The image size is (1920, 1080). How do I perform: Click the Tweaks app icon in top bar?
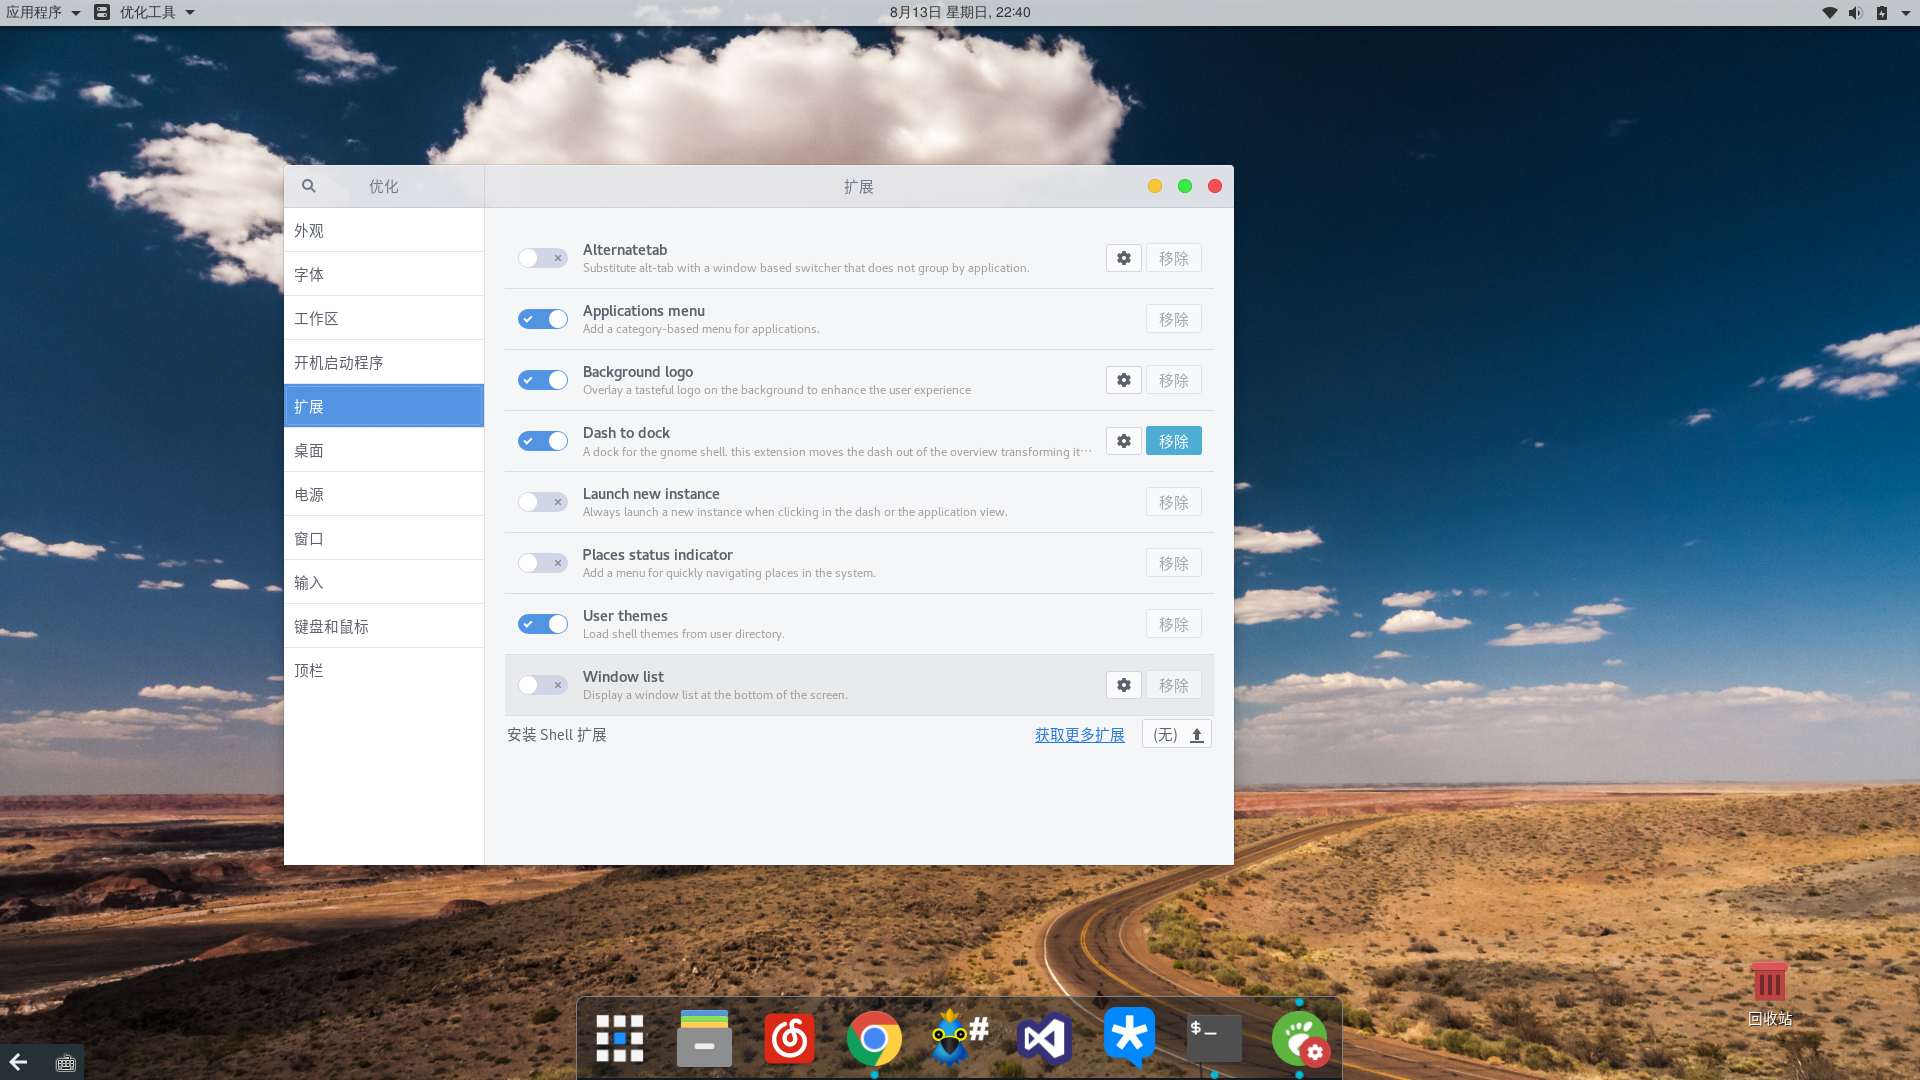click(x=102, y=12)
